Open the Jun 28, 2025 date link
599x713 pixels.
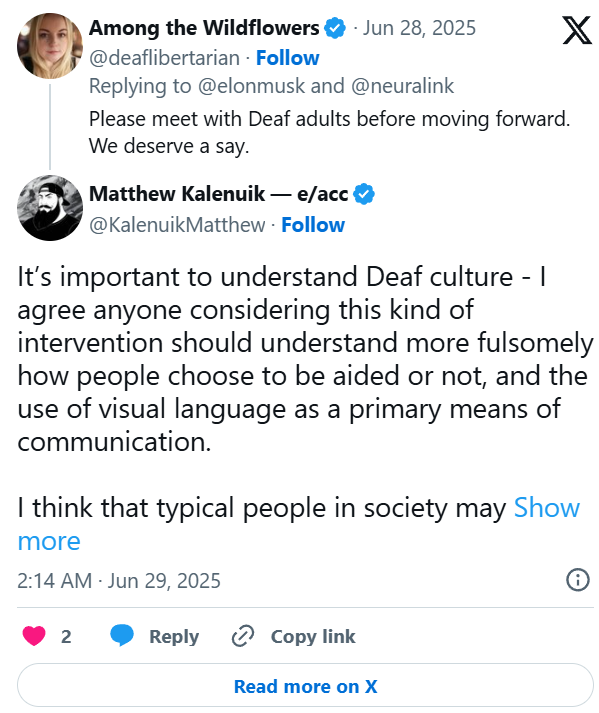tap(419, 28)
